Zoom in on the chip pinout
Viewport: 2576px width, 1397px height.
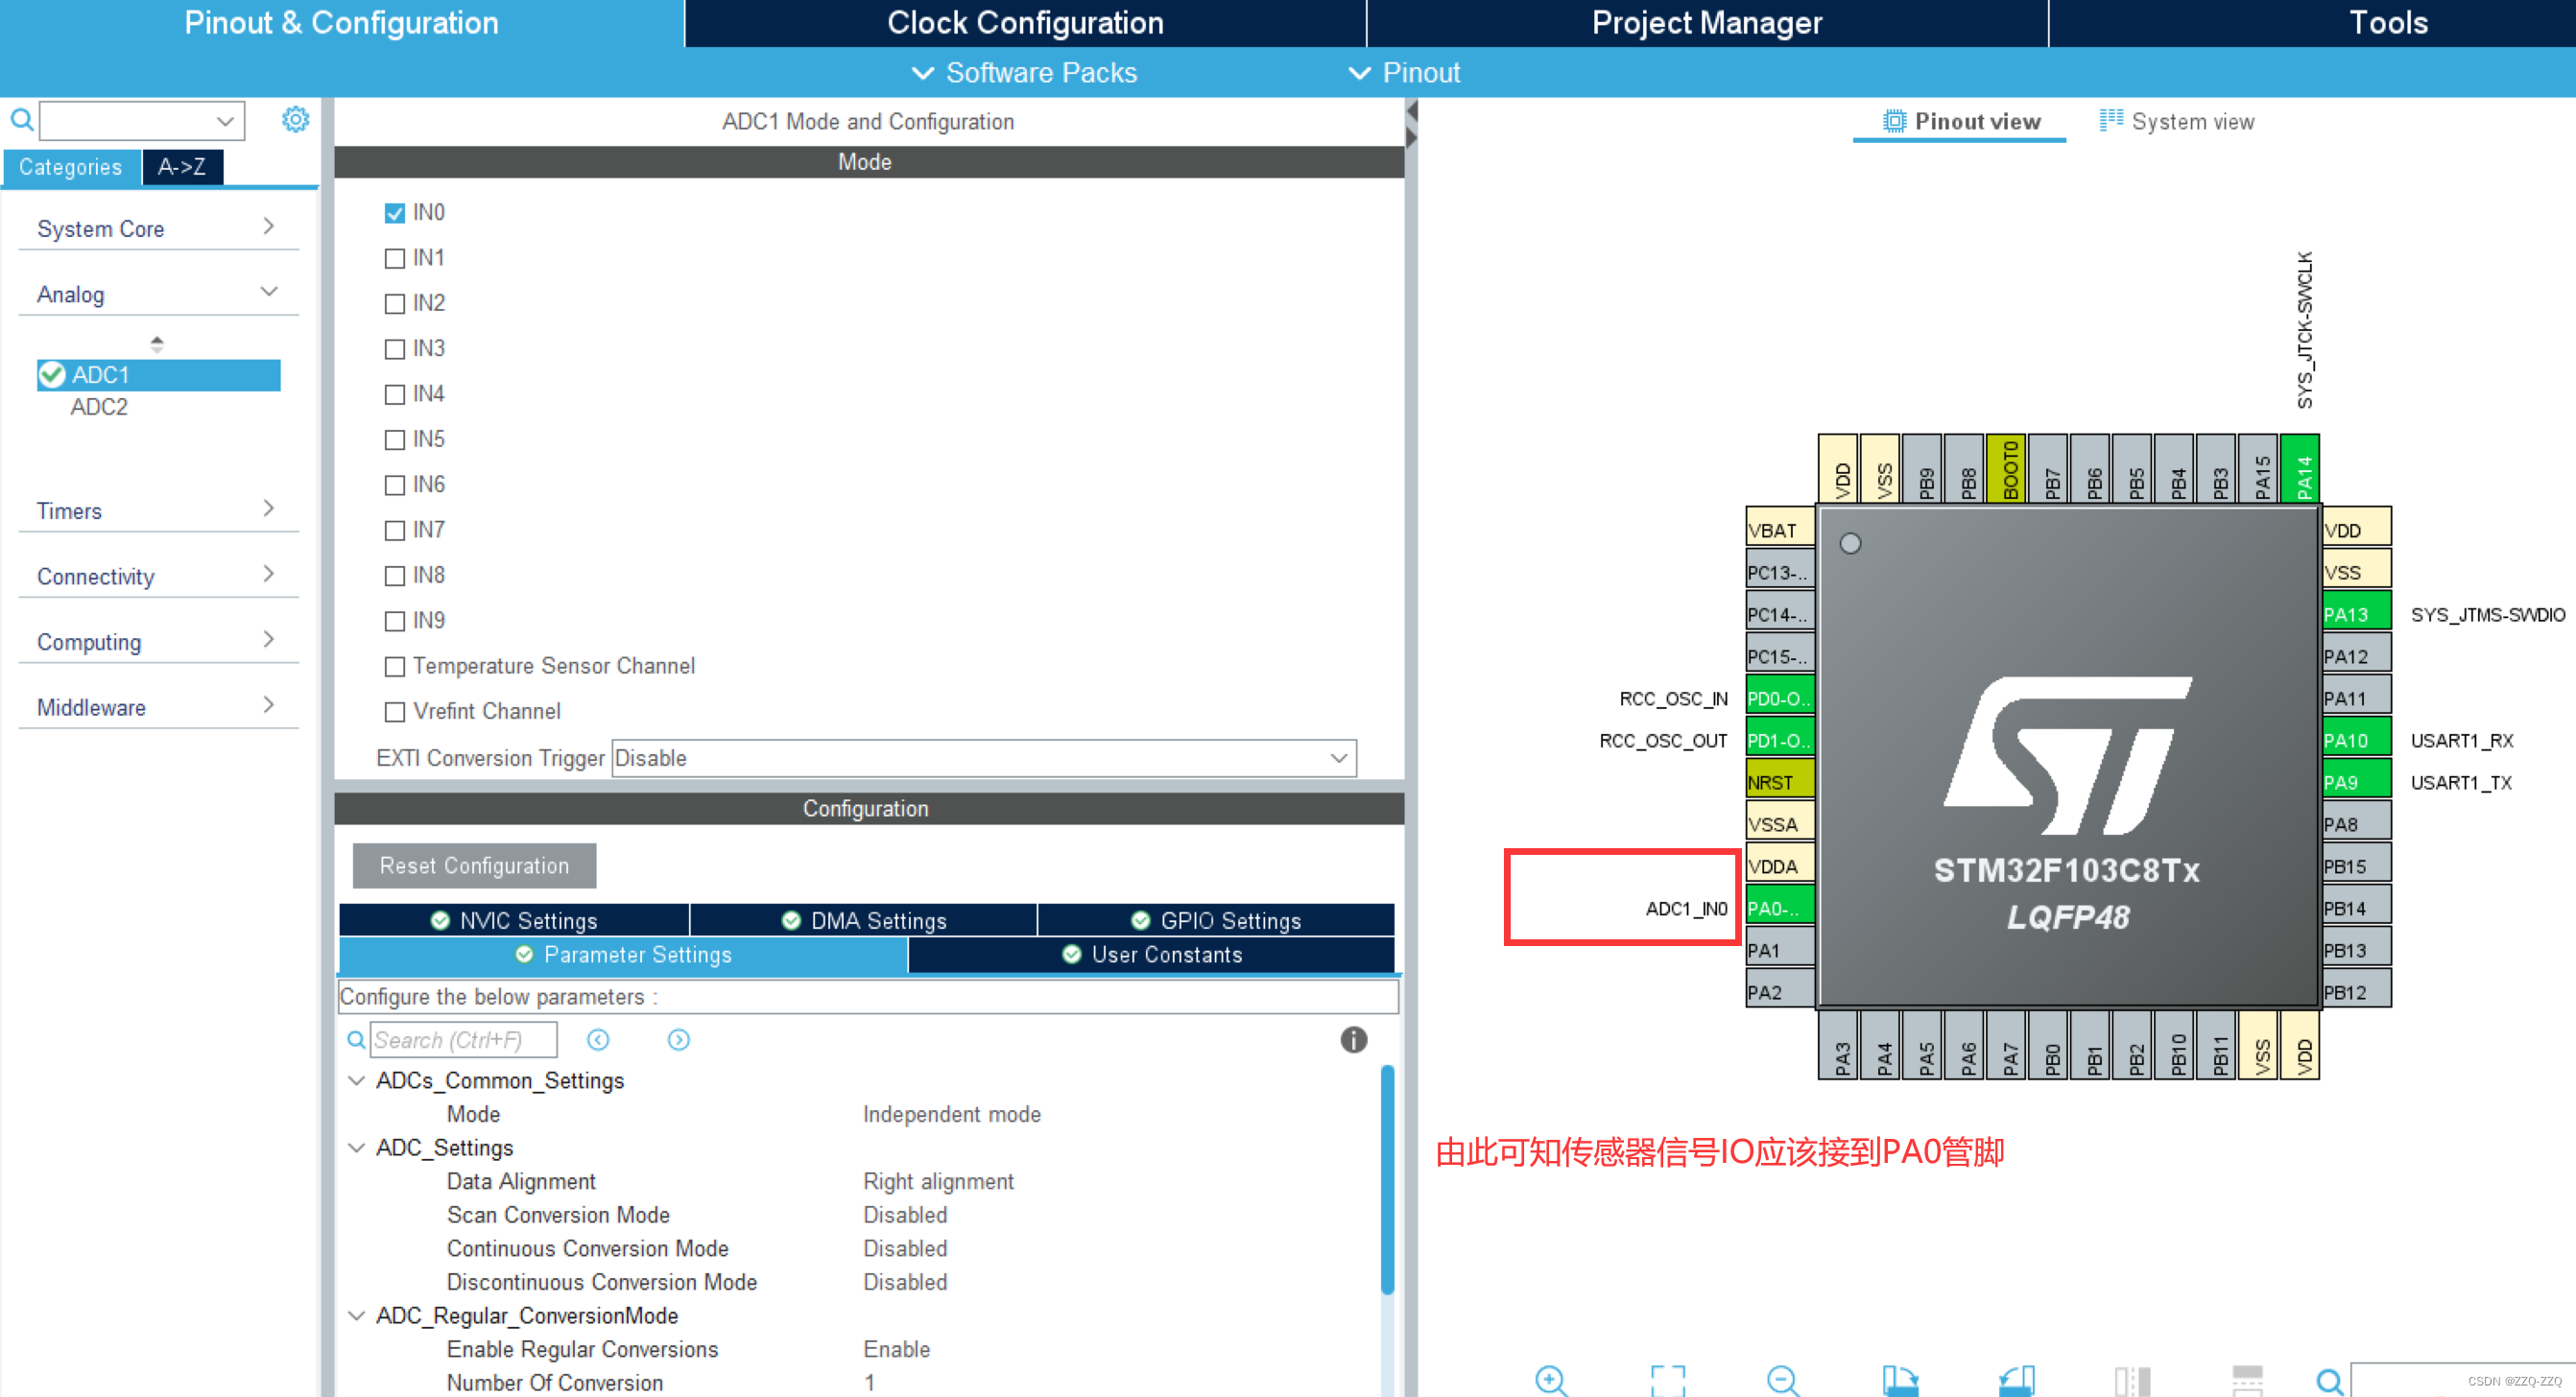pyautogui.click(x=1551, y=1379)
